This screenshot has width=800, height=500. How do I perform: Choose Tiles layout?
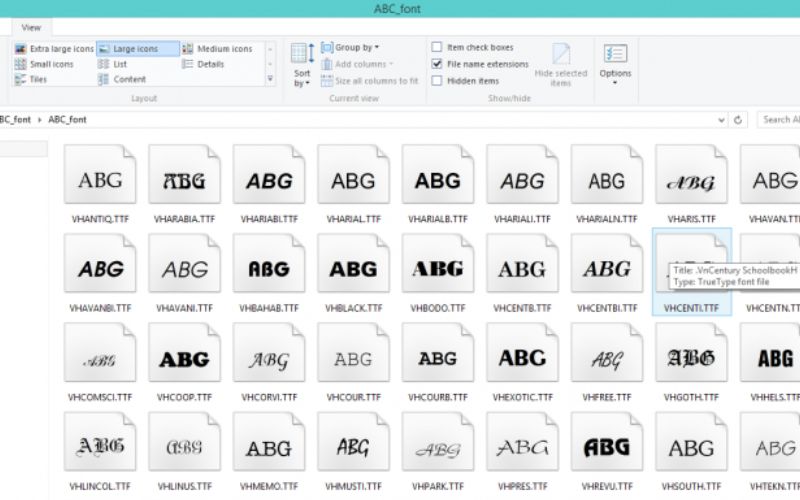31,80
